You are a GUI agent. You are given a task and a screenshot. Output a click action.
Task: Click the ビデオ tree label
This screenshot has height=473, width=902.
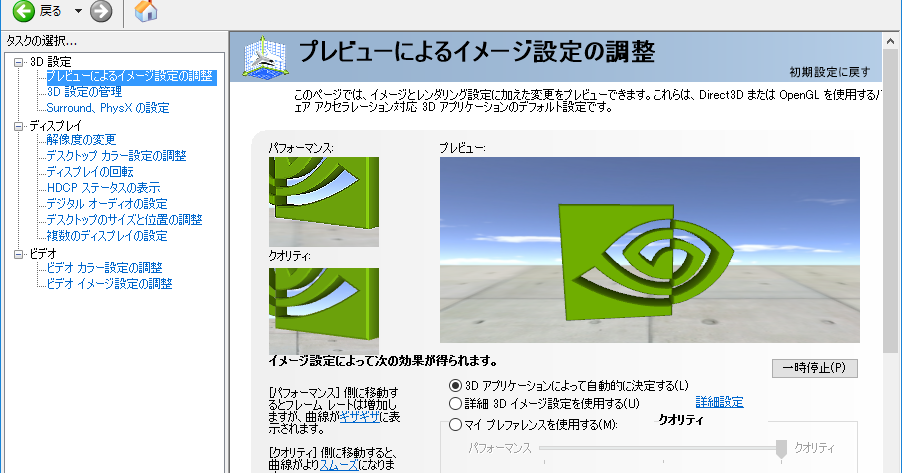coord(43,254)
